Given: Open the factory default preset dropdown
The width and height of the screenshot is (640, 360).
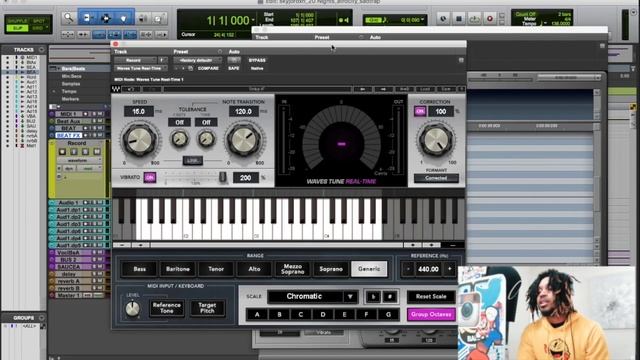Looking at the screenshot, I should 197,60.
